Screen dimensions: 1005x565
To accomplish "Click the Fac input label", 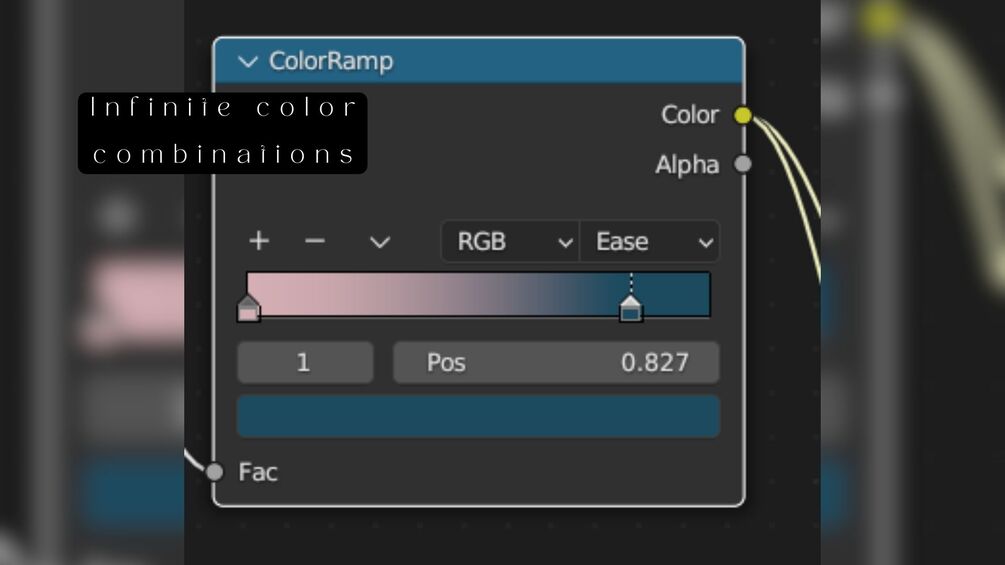I will coord(258,472).
